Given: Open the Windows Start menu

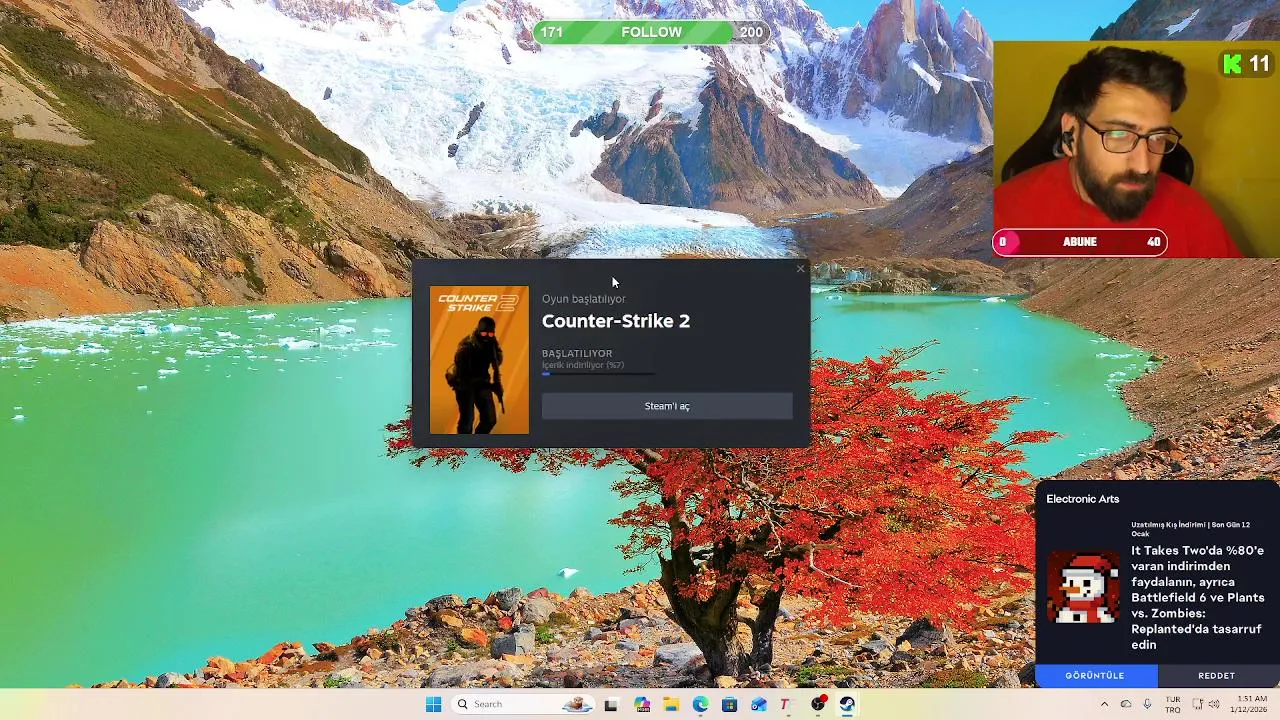Looking at the screenshot, I should (x=433, y=704).
